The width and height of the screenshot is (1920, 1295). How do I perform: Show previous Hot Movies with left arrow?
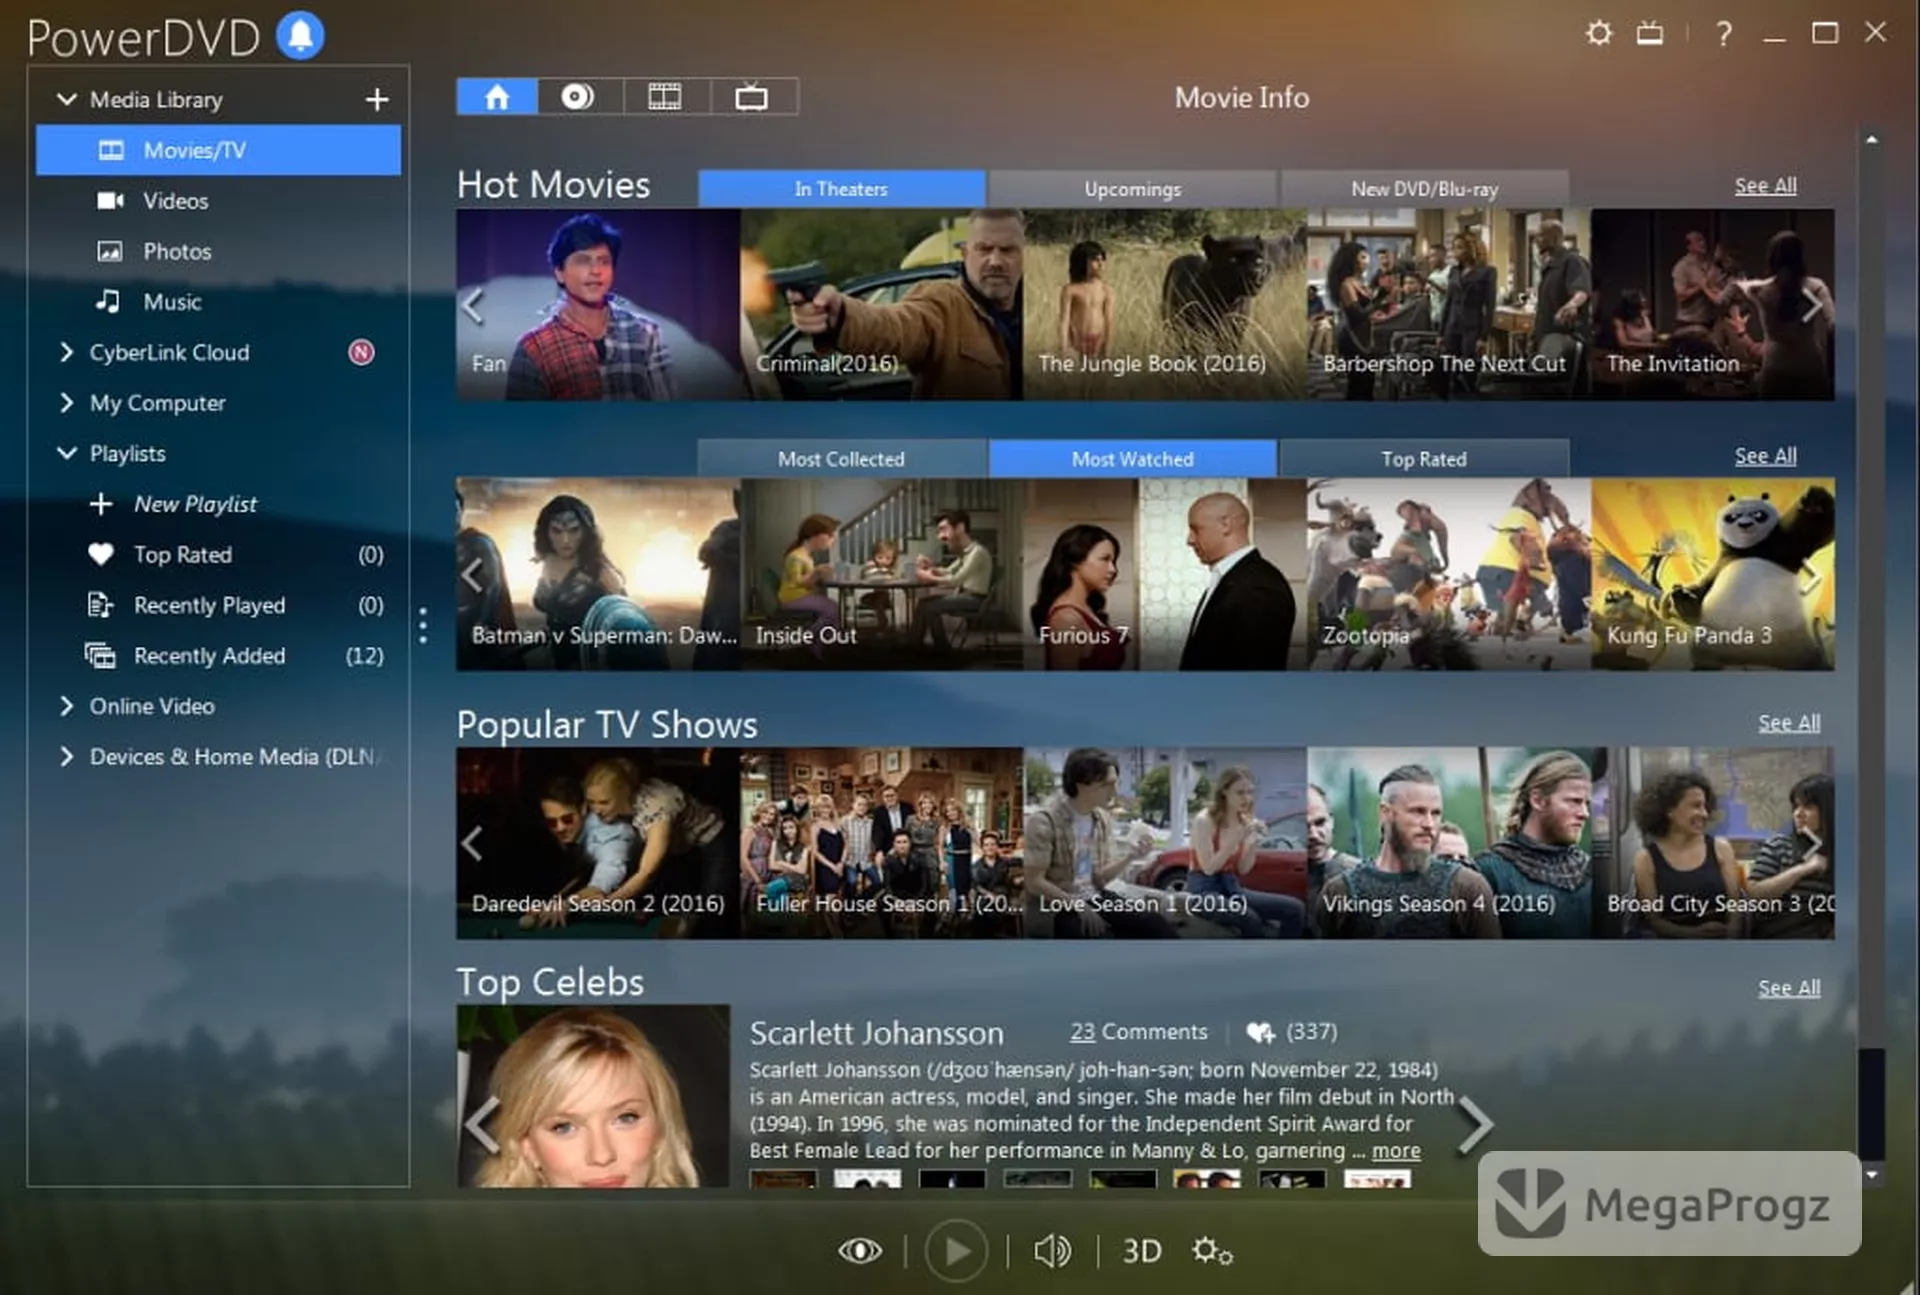click(473, 305)
